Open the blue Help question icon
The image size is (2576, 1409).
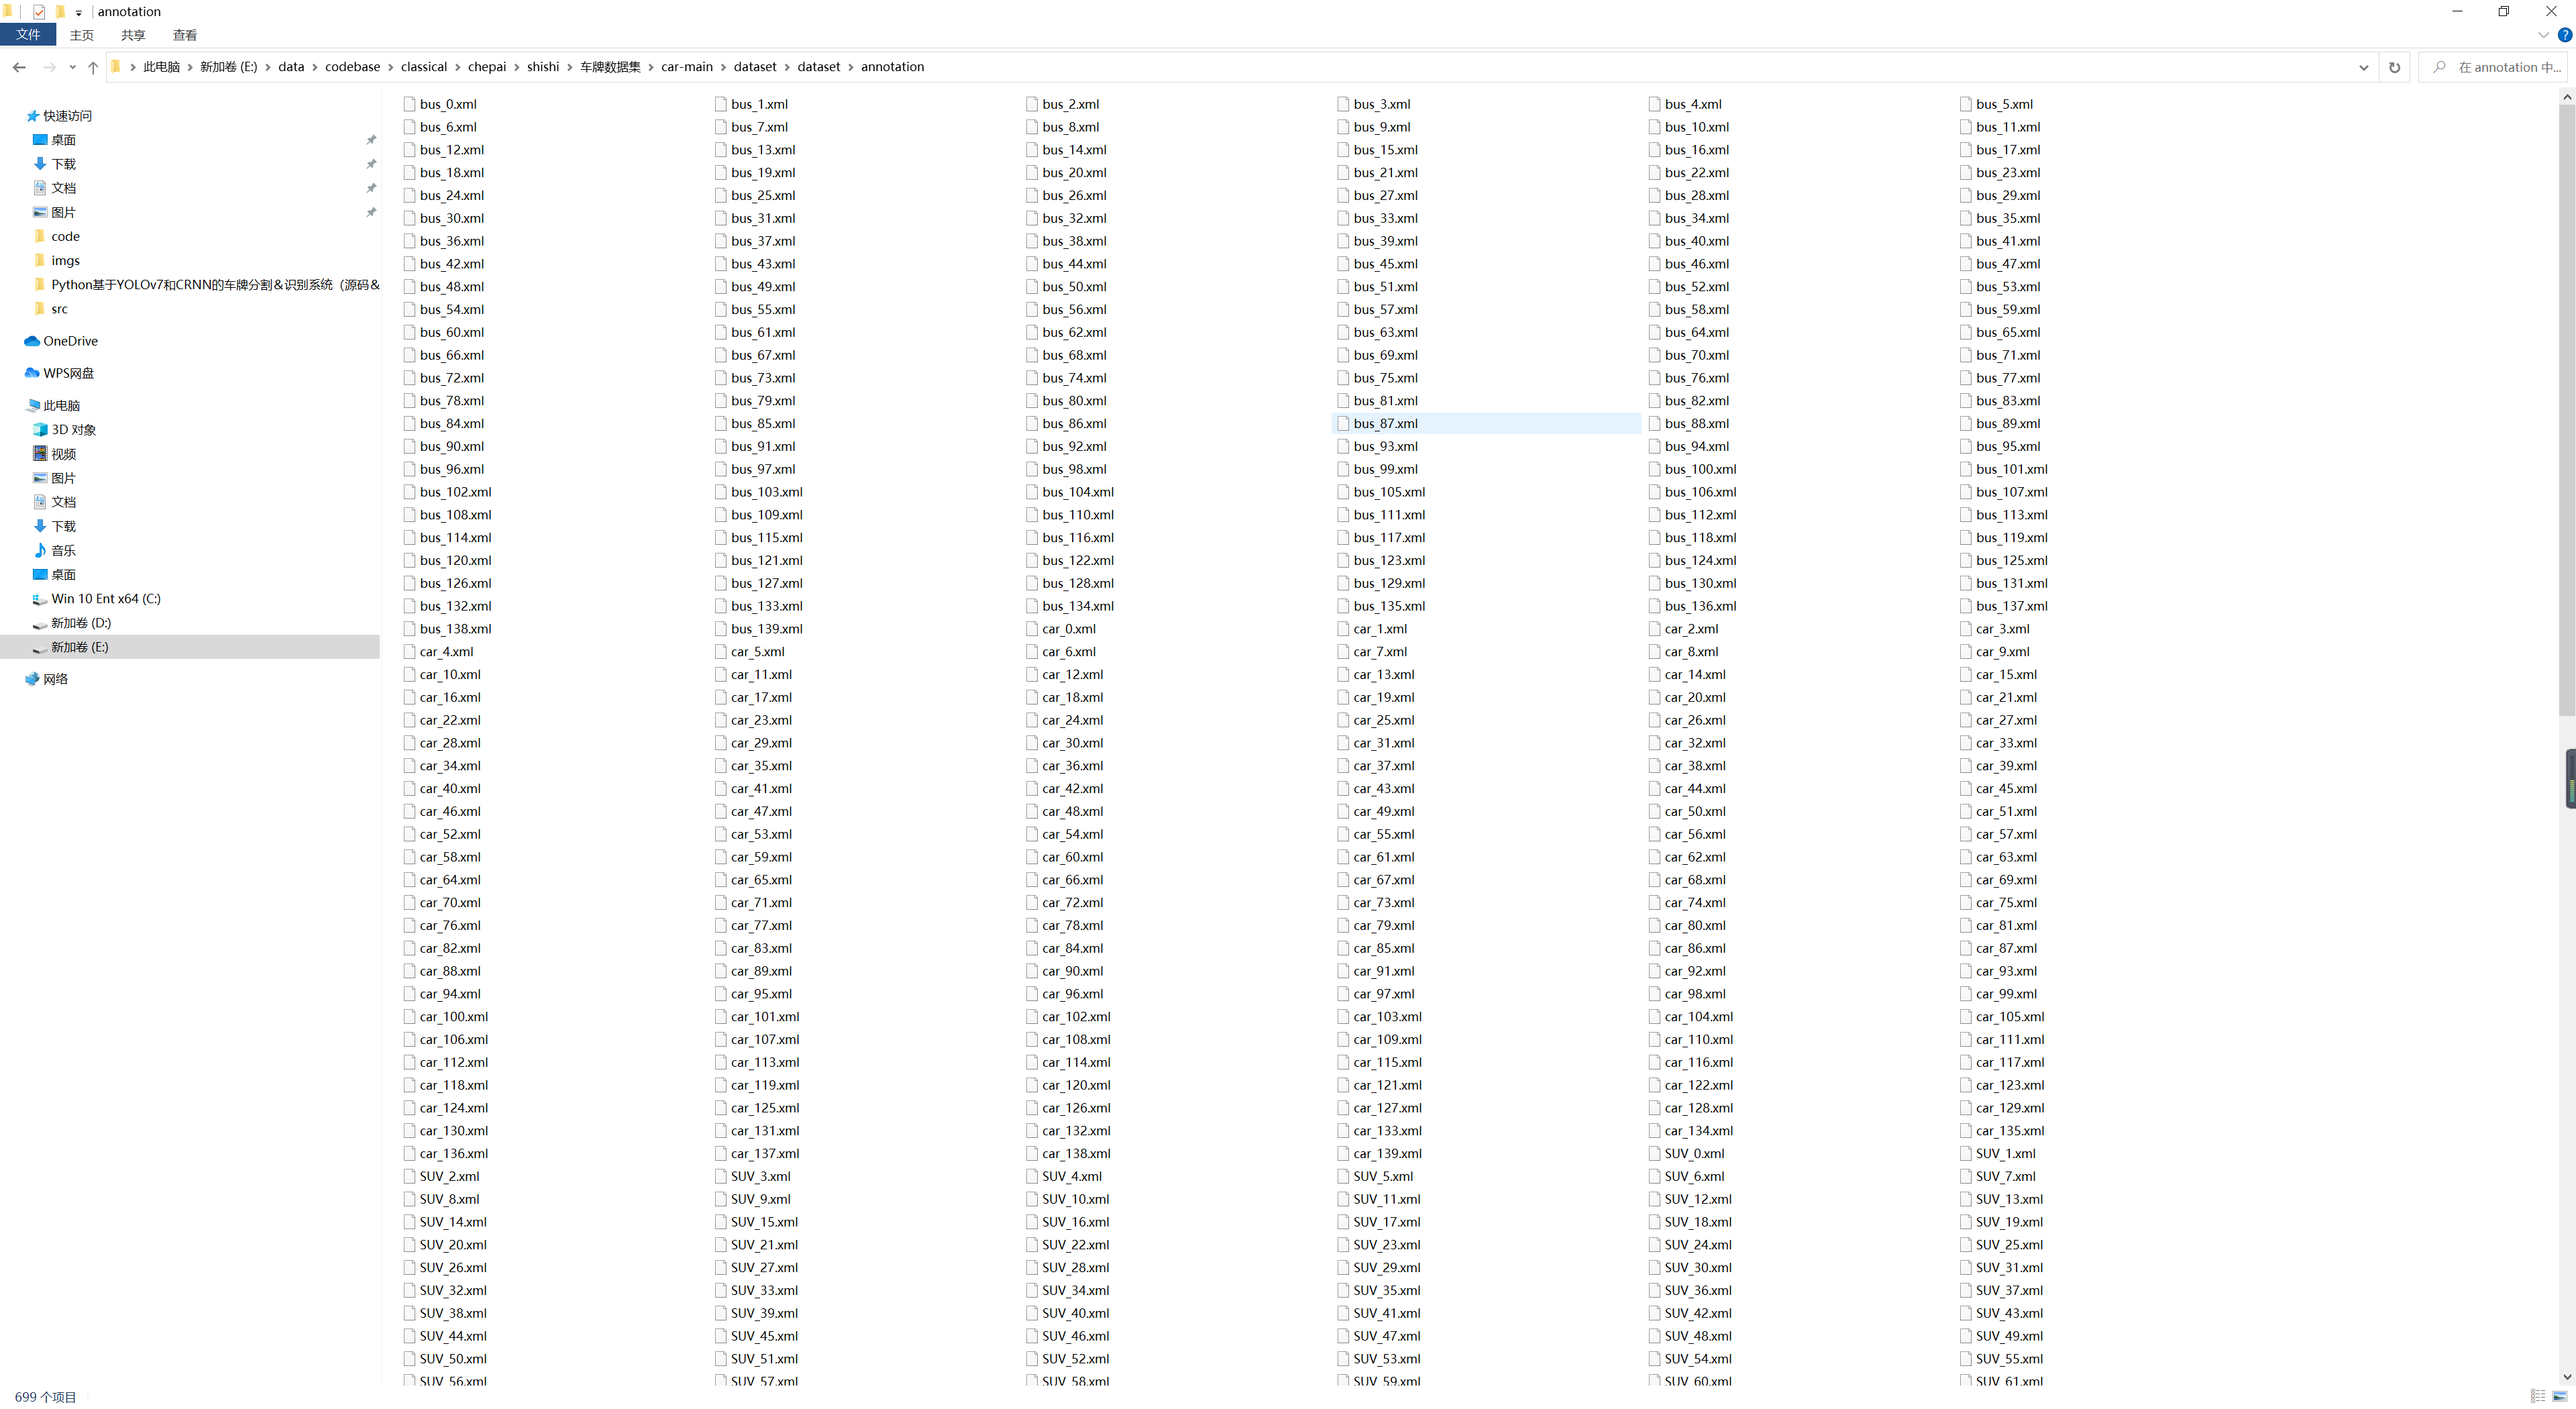click(2564, 35)
